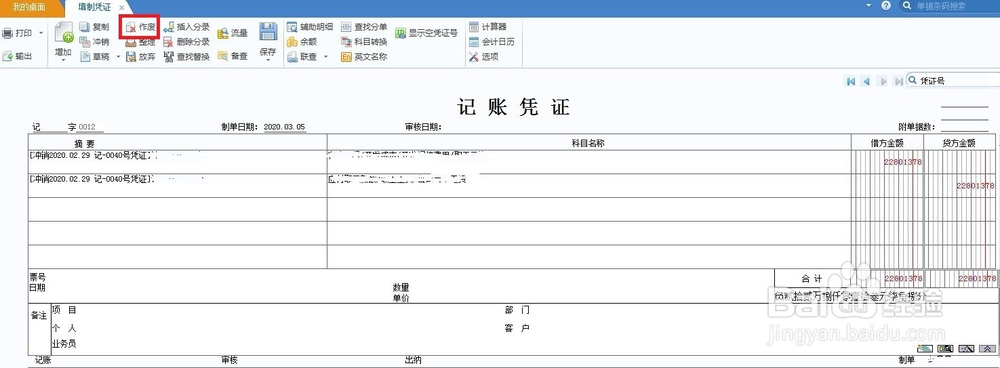Viewport: 1000px width, 368px height.
Task: Click the 制单日期 2020.03.05 date field
Action: pos(284,128)
